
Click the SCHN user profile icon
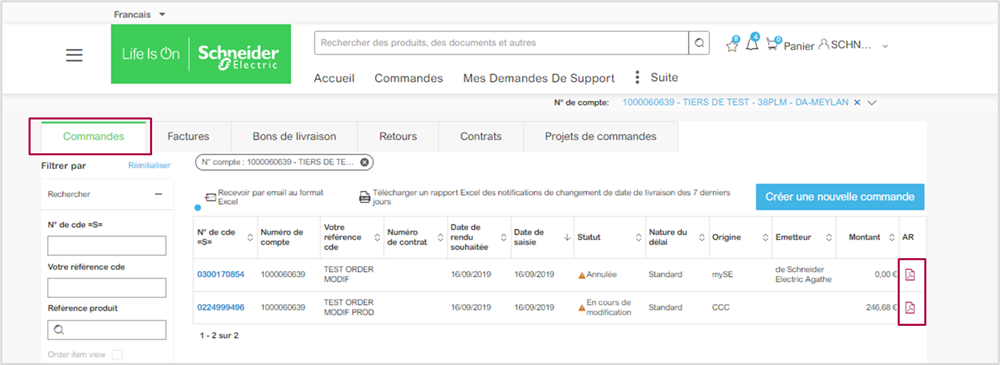point(824,45)
